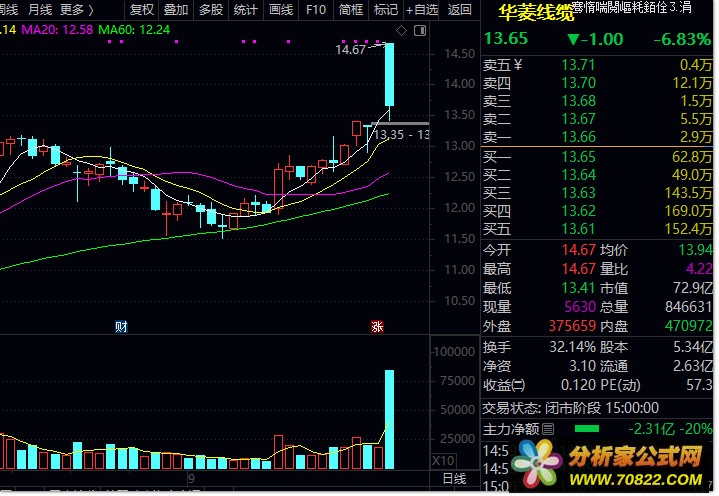Click the 量比 value 4.22
This screenshot has width=719, height=496.
tap(699, 269)
